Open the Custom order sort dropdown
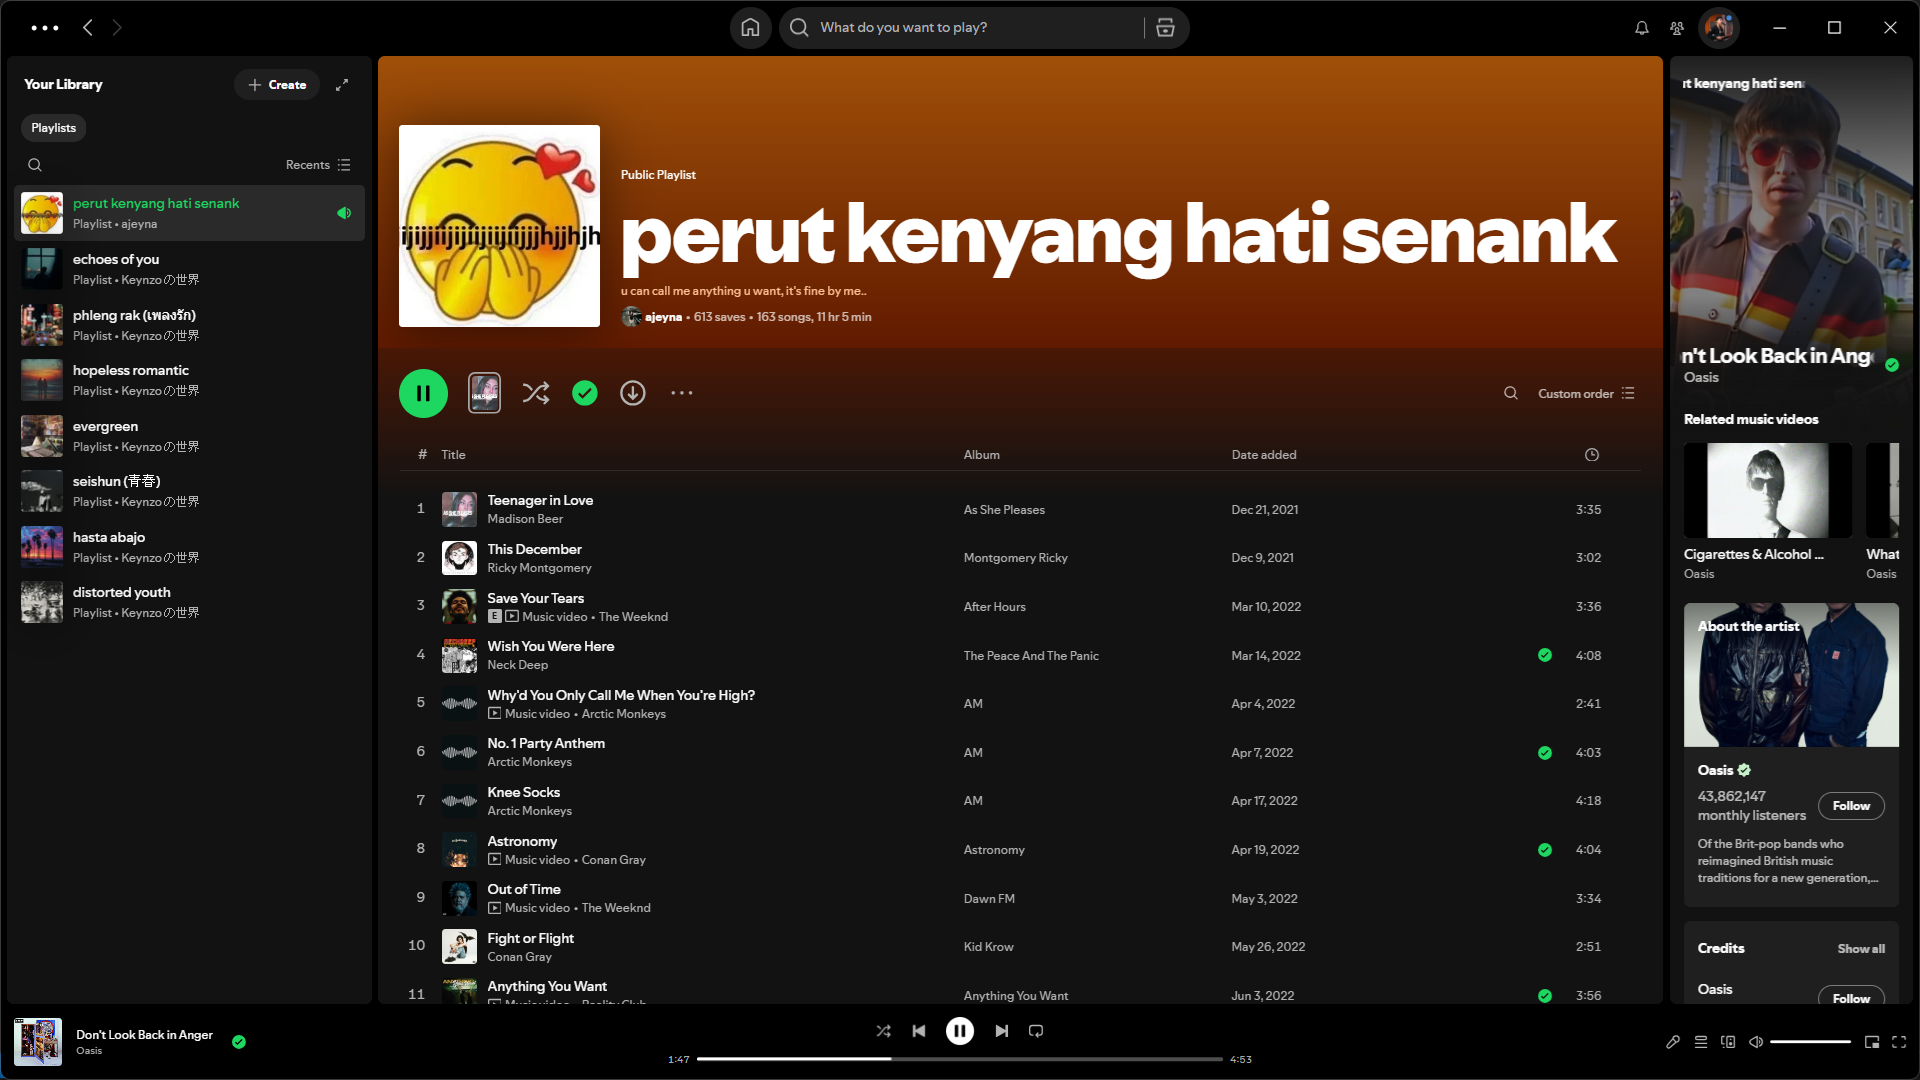 click(1586, 394)
